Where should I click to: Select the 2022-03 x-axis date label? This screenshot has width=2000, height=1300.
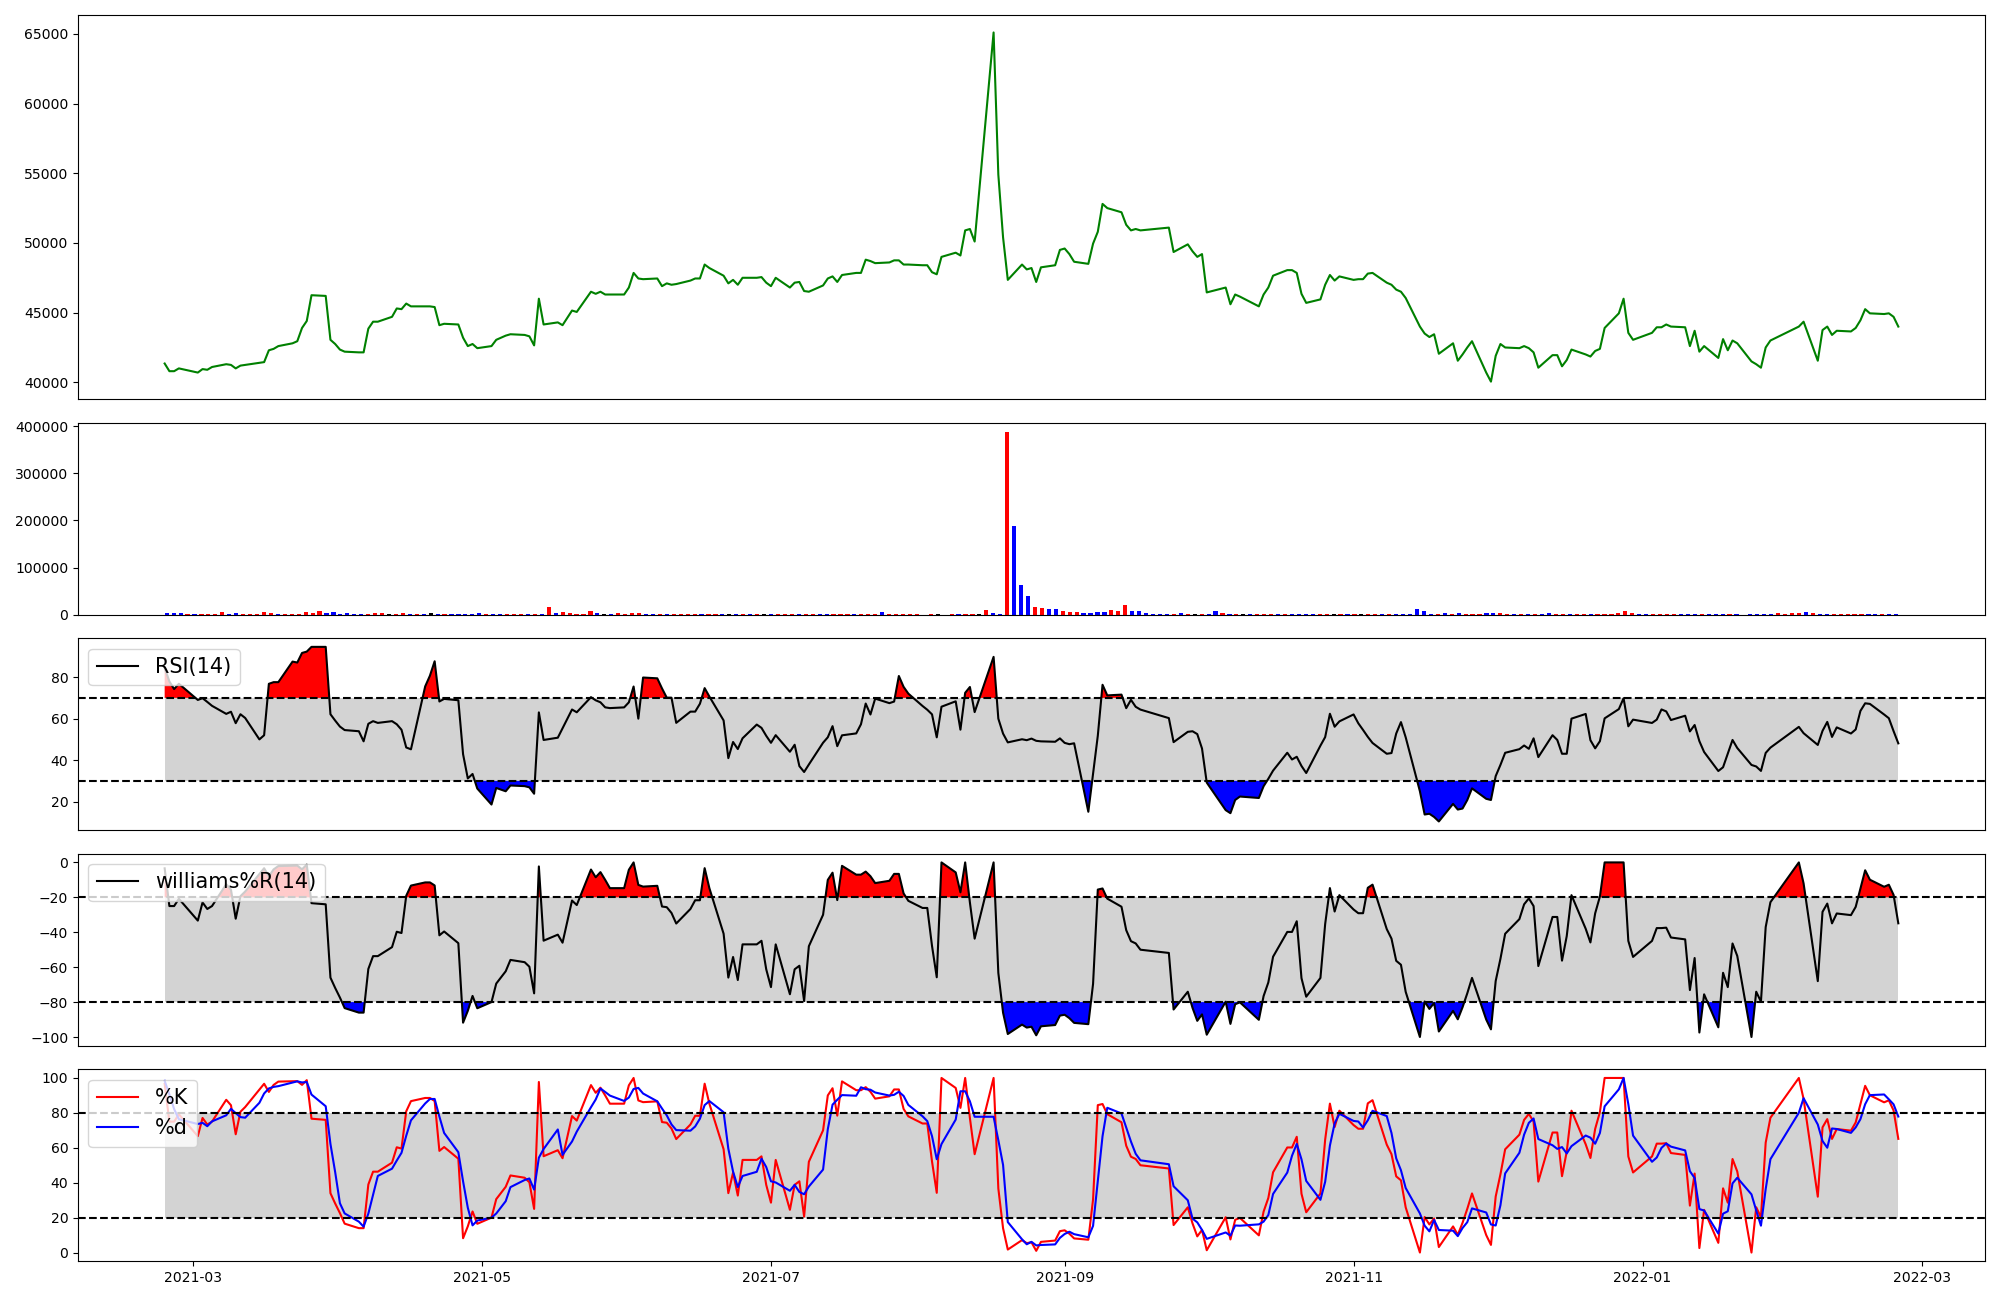pos(1922,1277)
